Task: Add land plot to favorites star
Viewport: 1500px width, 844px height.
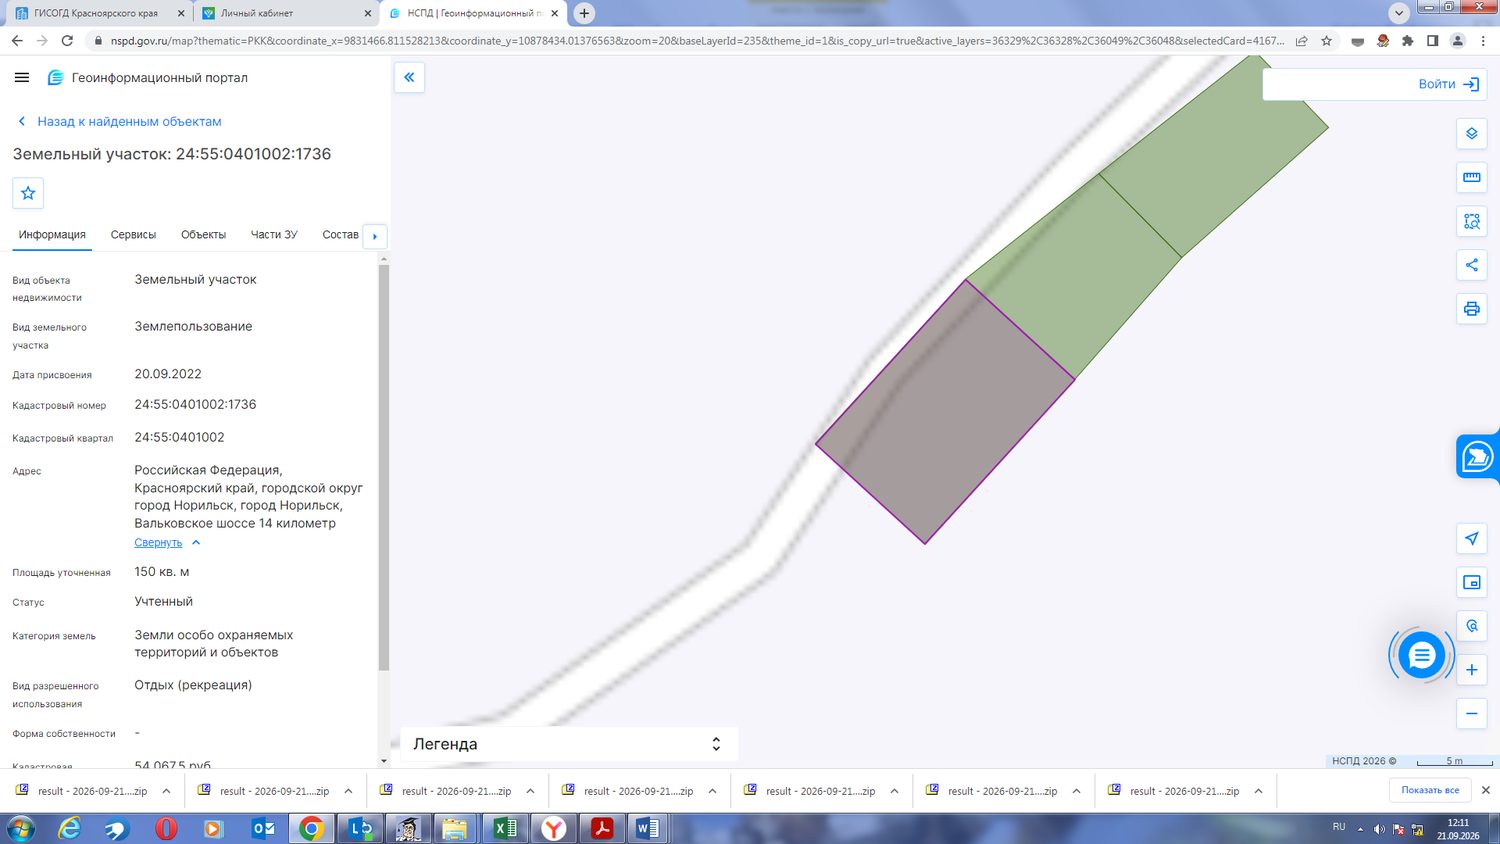Action: (28, 193)
